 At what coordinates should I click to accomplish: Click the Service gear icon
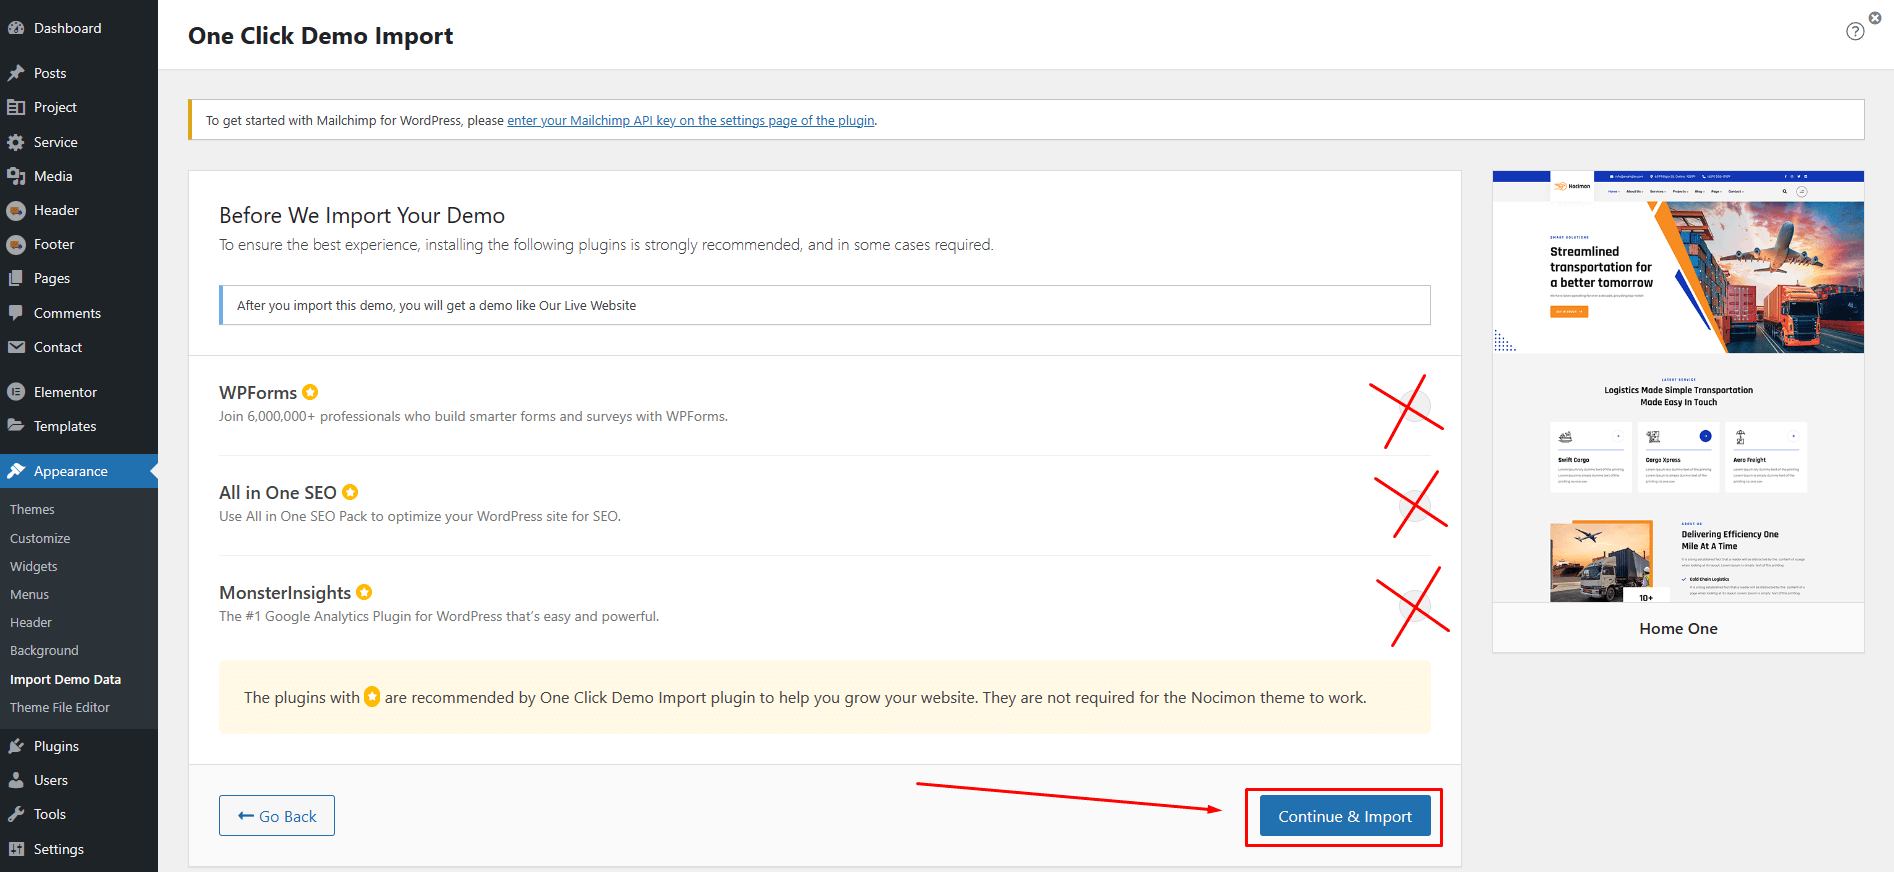tap(16, 142)
